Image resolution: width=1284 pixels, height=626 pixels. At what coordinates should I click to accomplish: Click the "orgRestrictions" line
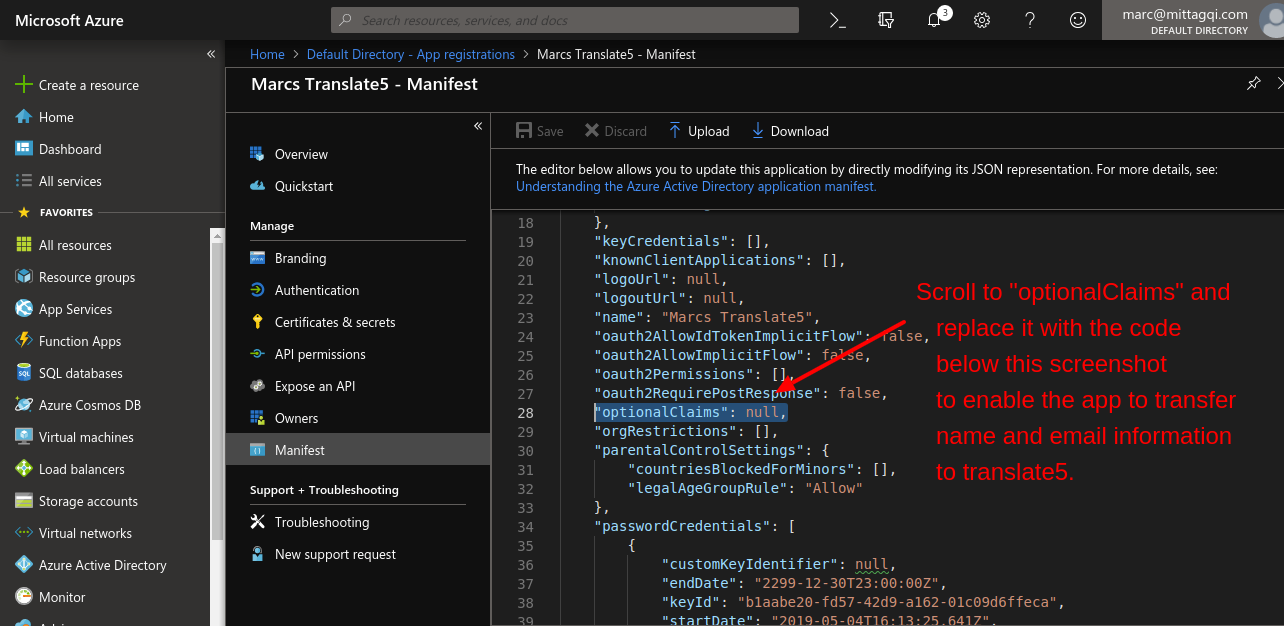pos(686,431)
